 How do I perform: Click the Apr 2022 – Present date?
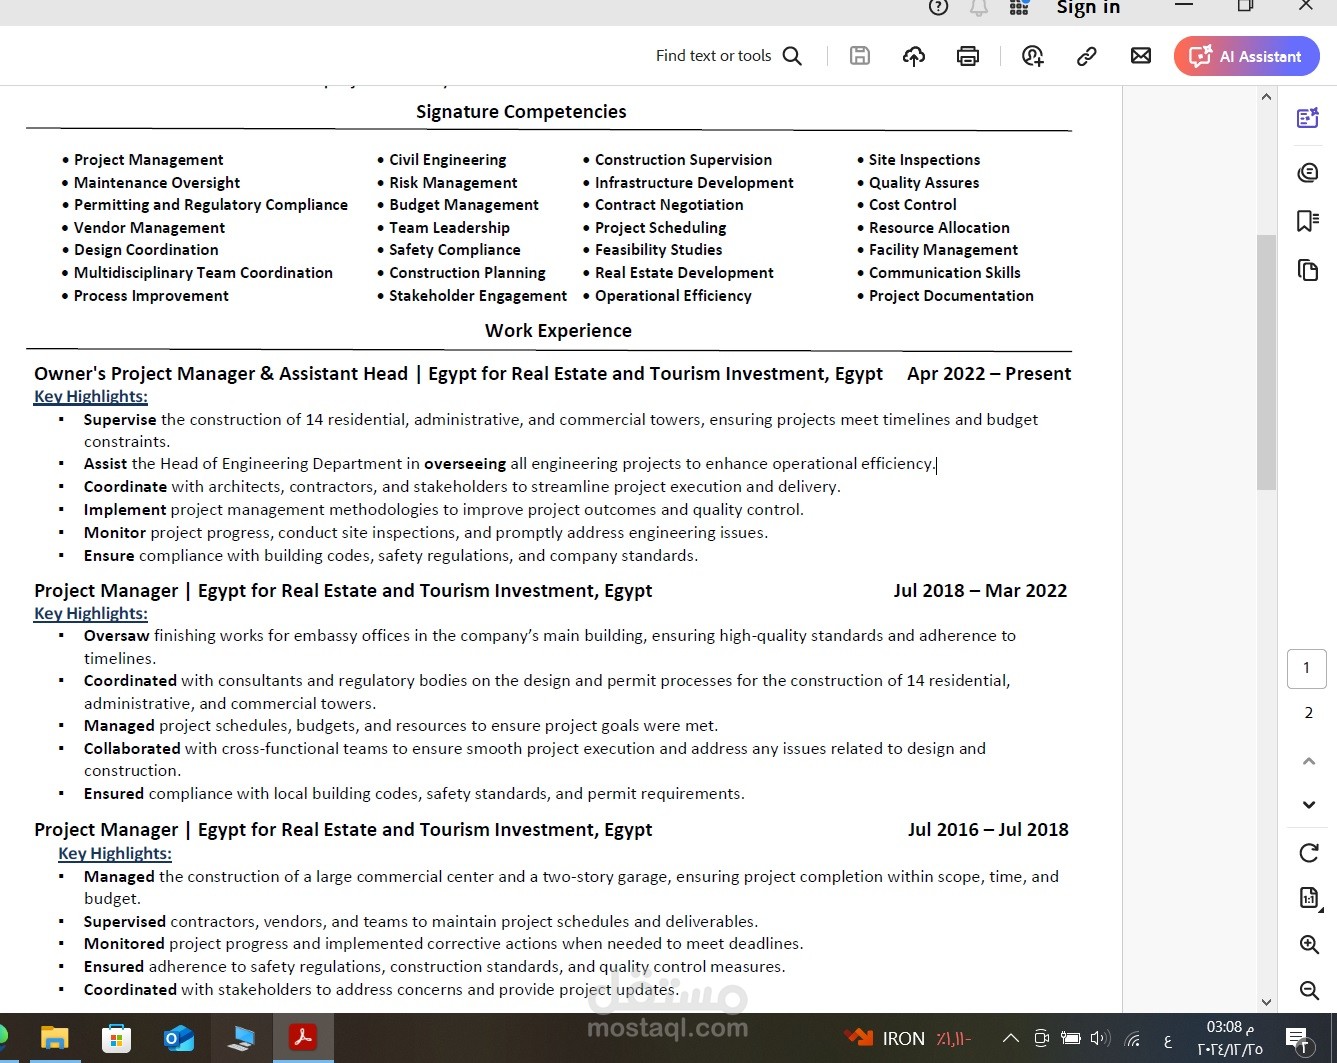[989, 374]
